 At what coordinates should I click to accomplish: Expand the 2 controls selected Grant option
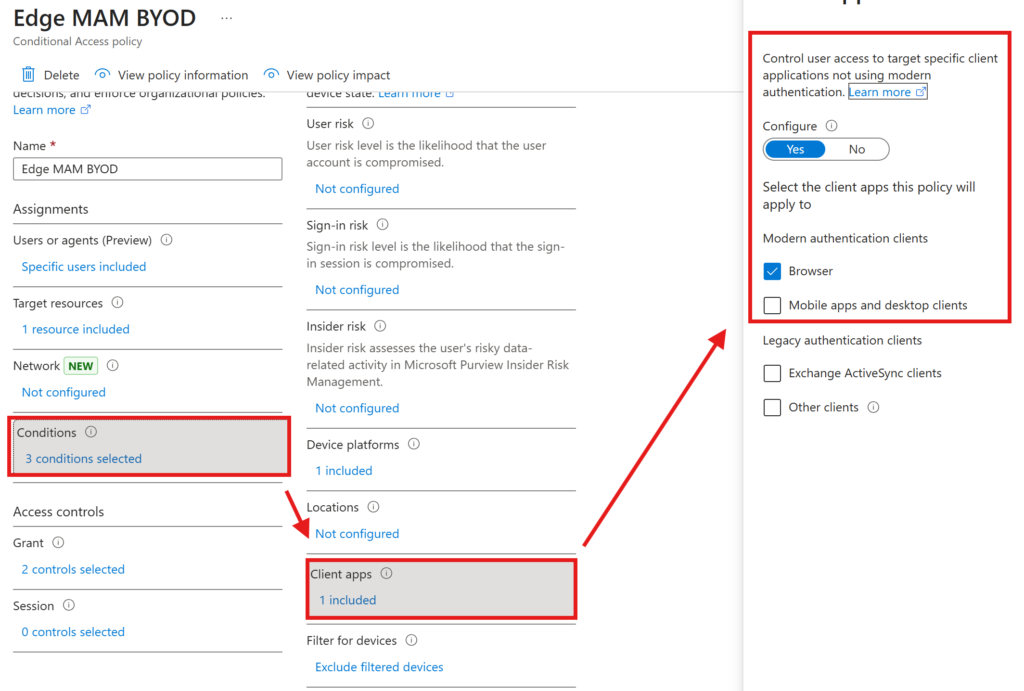pyautogui.click(x=73, y=569)
